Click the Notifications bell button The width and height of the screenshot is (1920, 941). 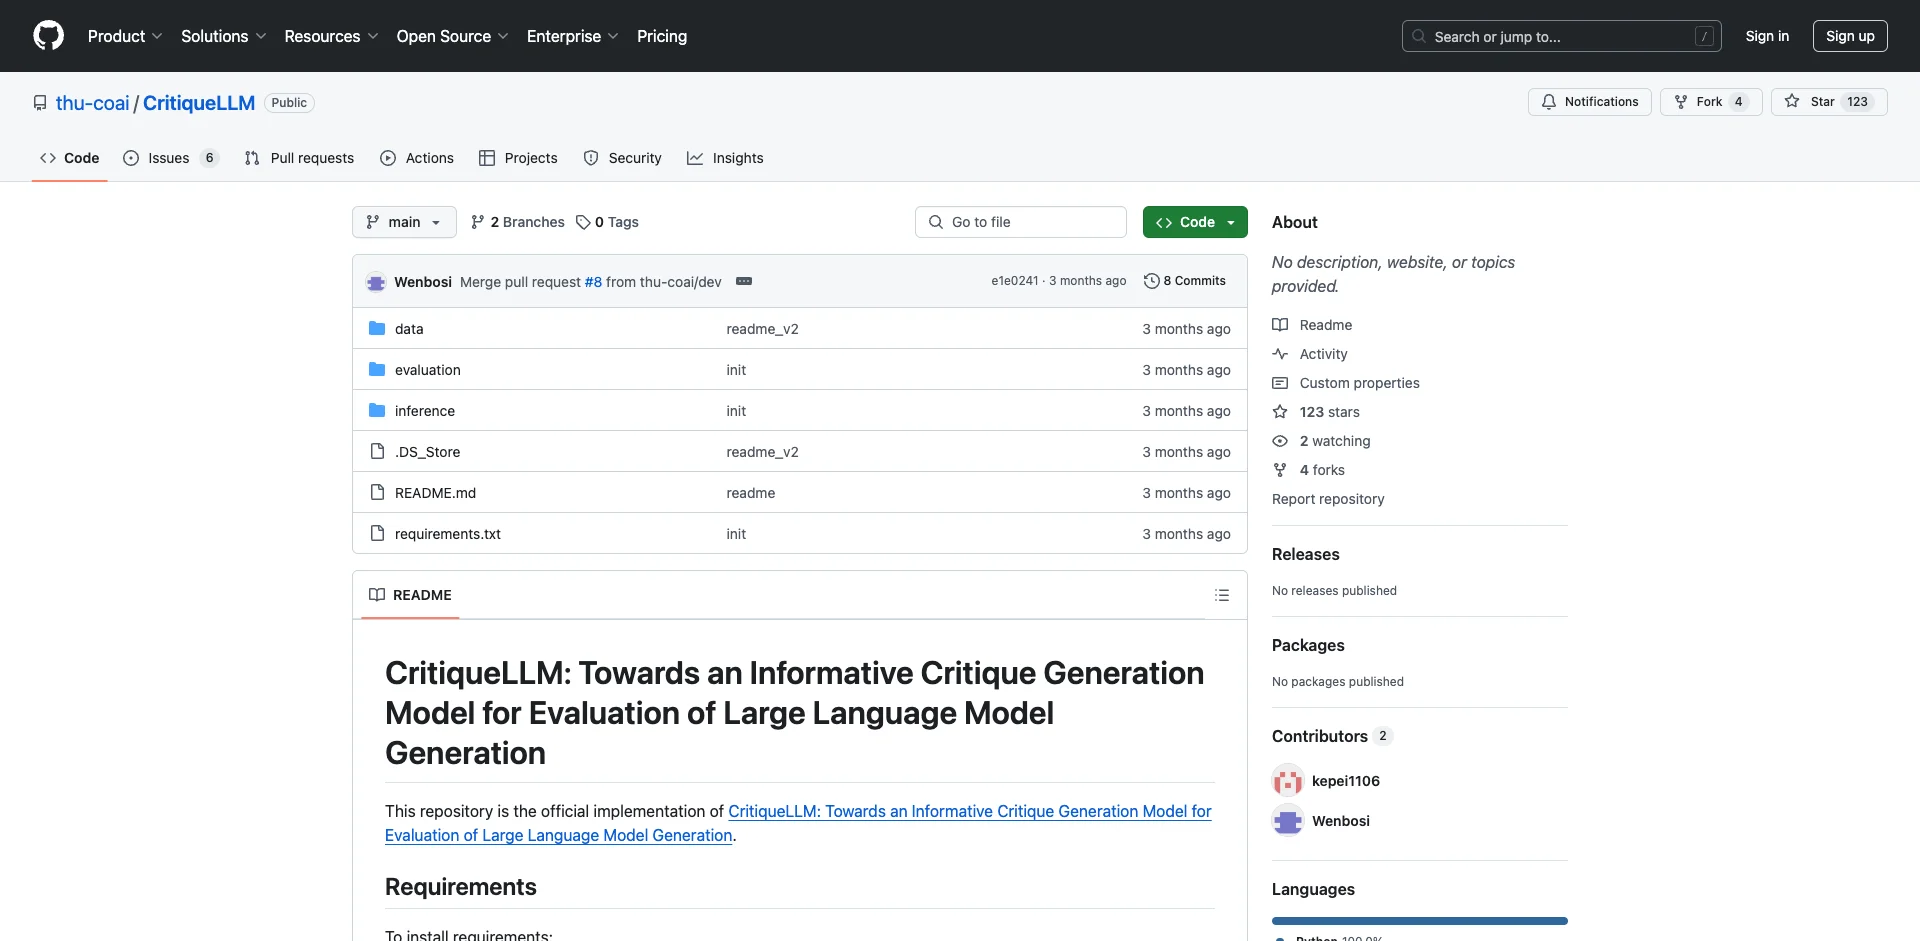click(x=1589, y=102)
